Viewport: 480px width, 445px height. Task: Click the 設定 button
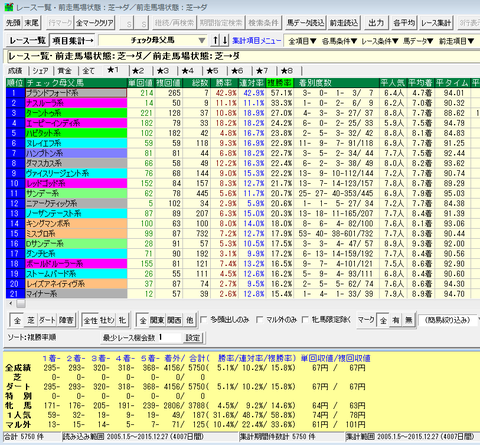(193, 338)
